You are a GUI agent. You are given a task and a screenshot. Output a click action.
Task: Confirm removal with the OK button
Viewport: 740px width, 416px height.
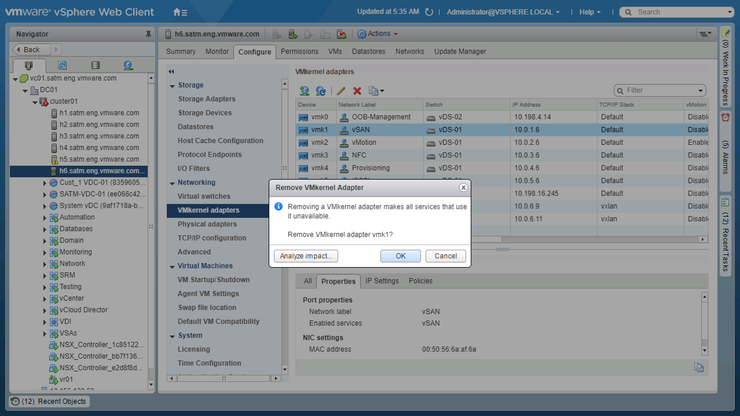tap(401, 256)
